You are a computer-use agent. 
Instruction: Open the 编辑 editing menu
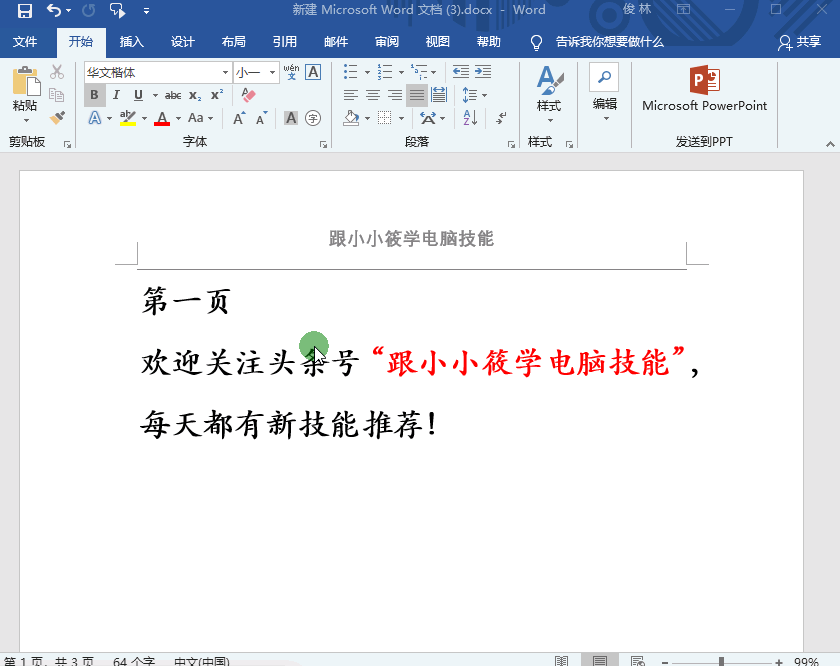tap(605, 92)
